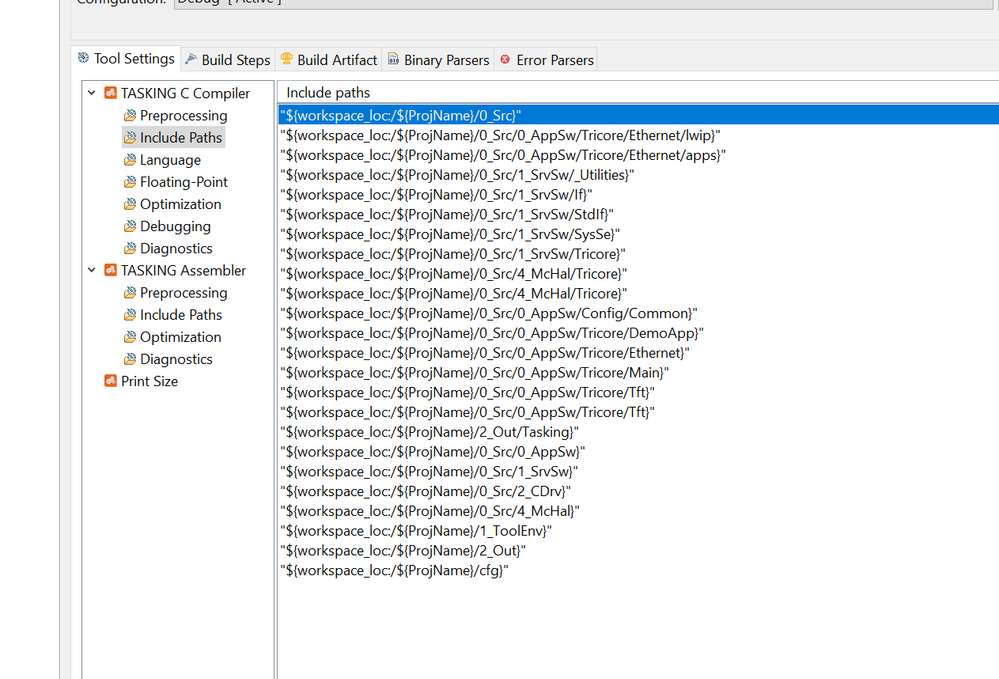Open compiler Optimization settings
Image resolution: width=999 pixels, height=679 pixels.
coord(180,204)
